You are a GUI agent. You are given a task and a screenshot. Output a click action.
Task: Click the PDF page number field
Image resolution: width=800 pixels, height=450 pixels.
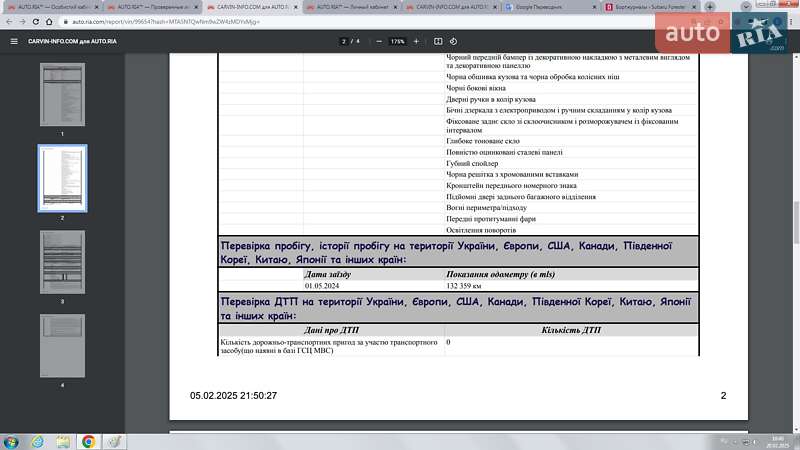pos(344,41)
